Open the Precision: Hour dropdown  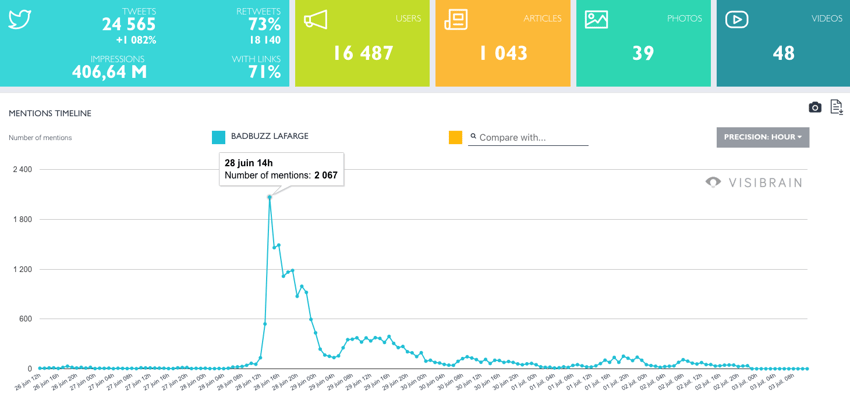pos(763,137)
